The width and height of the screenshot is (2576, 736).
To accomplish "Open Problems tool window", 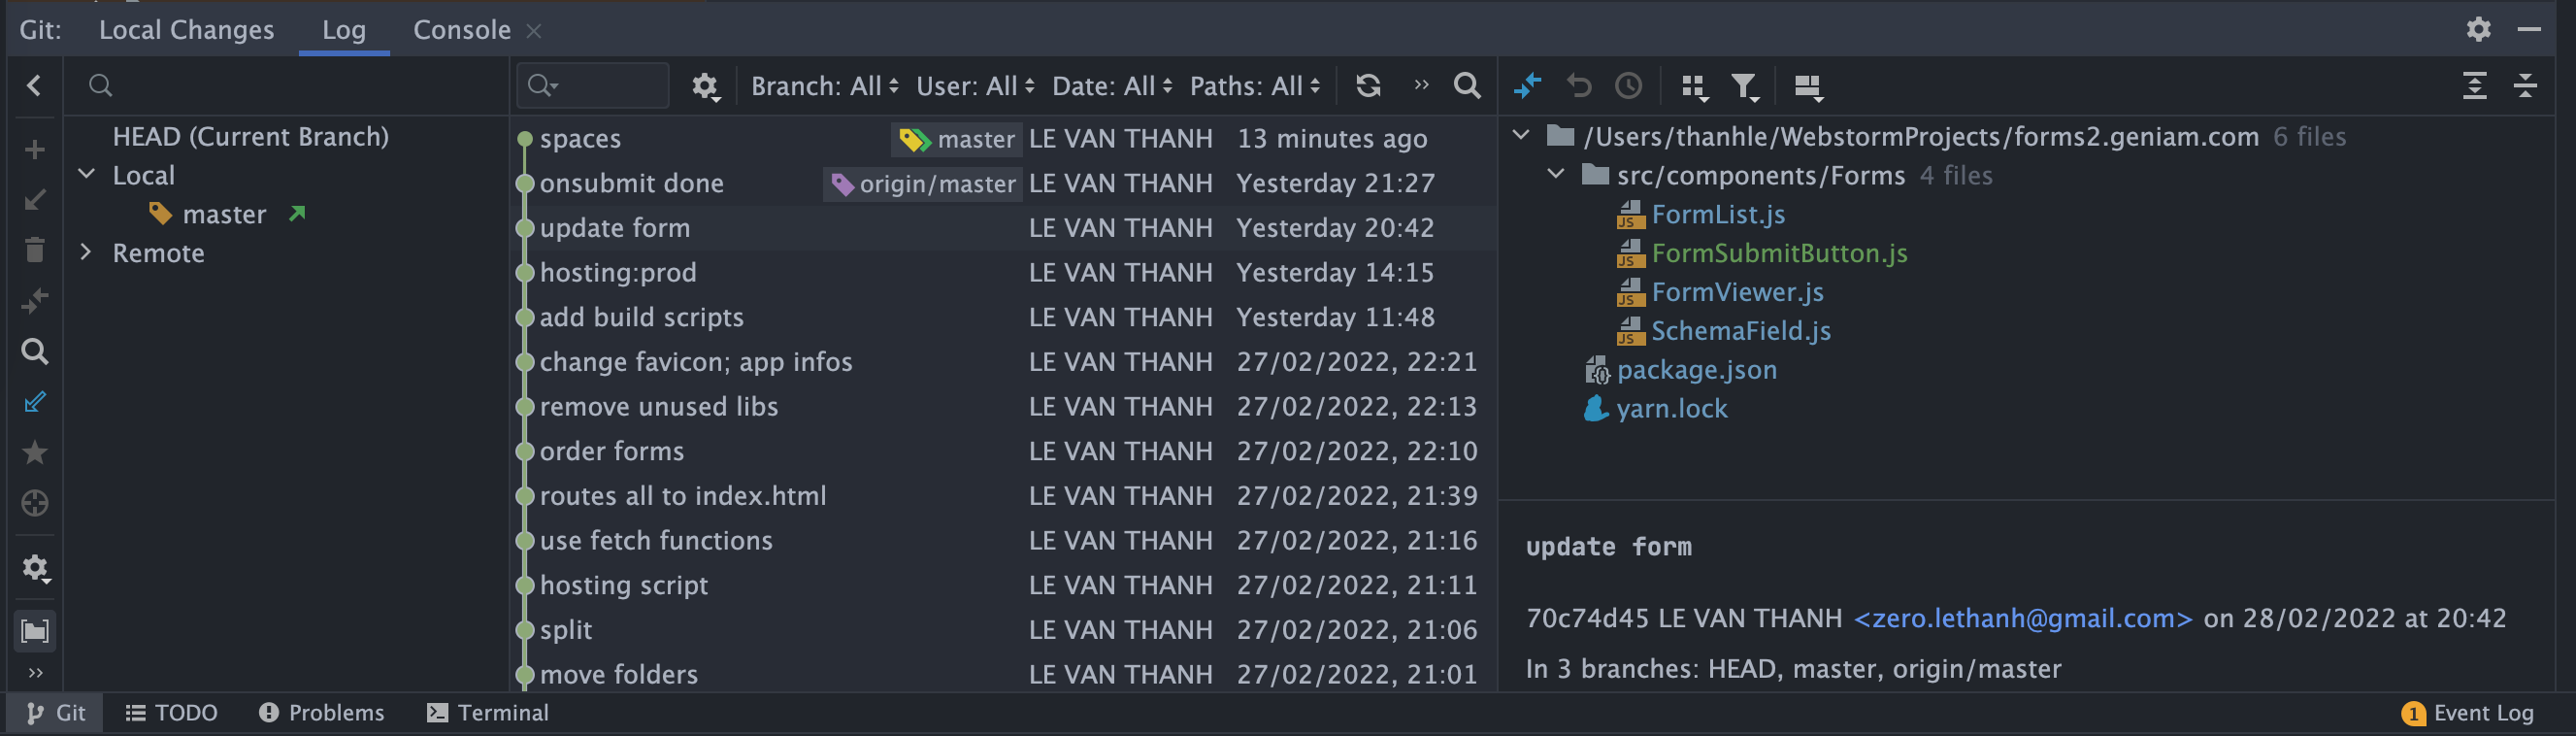I will (x=321, y=713).
